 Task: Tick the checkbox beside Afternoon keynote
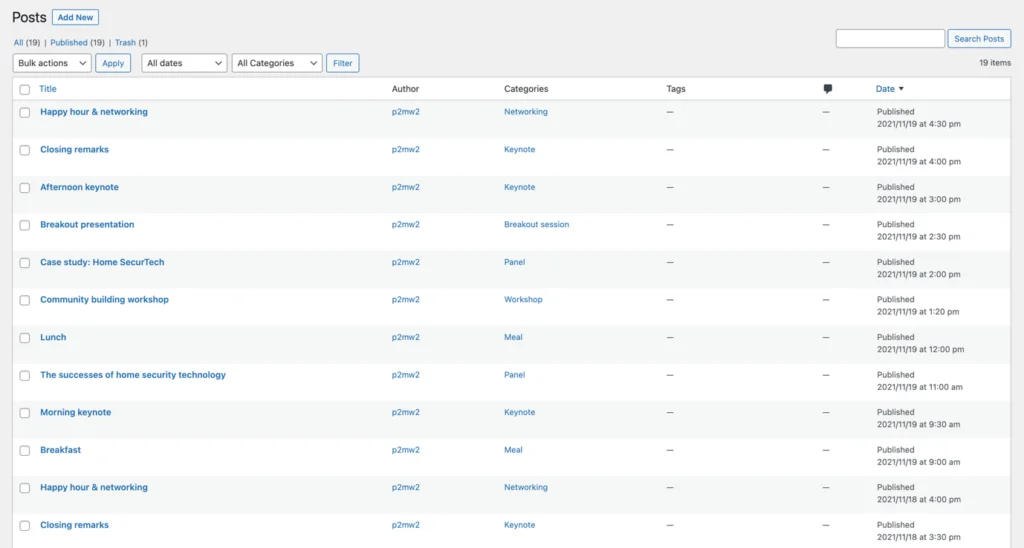point(25,188)
